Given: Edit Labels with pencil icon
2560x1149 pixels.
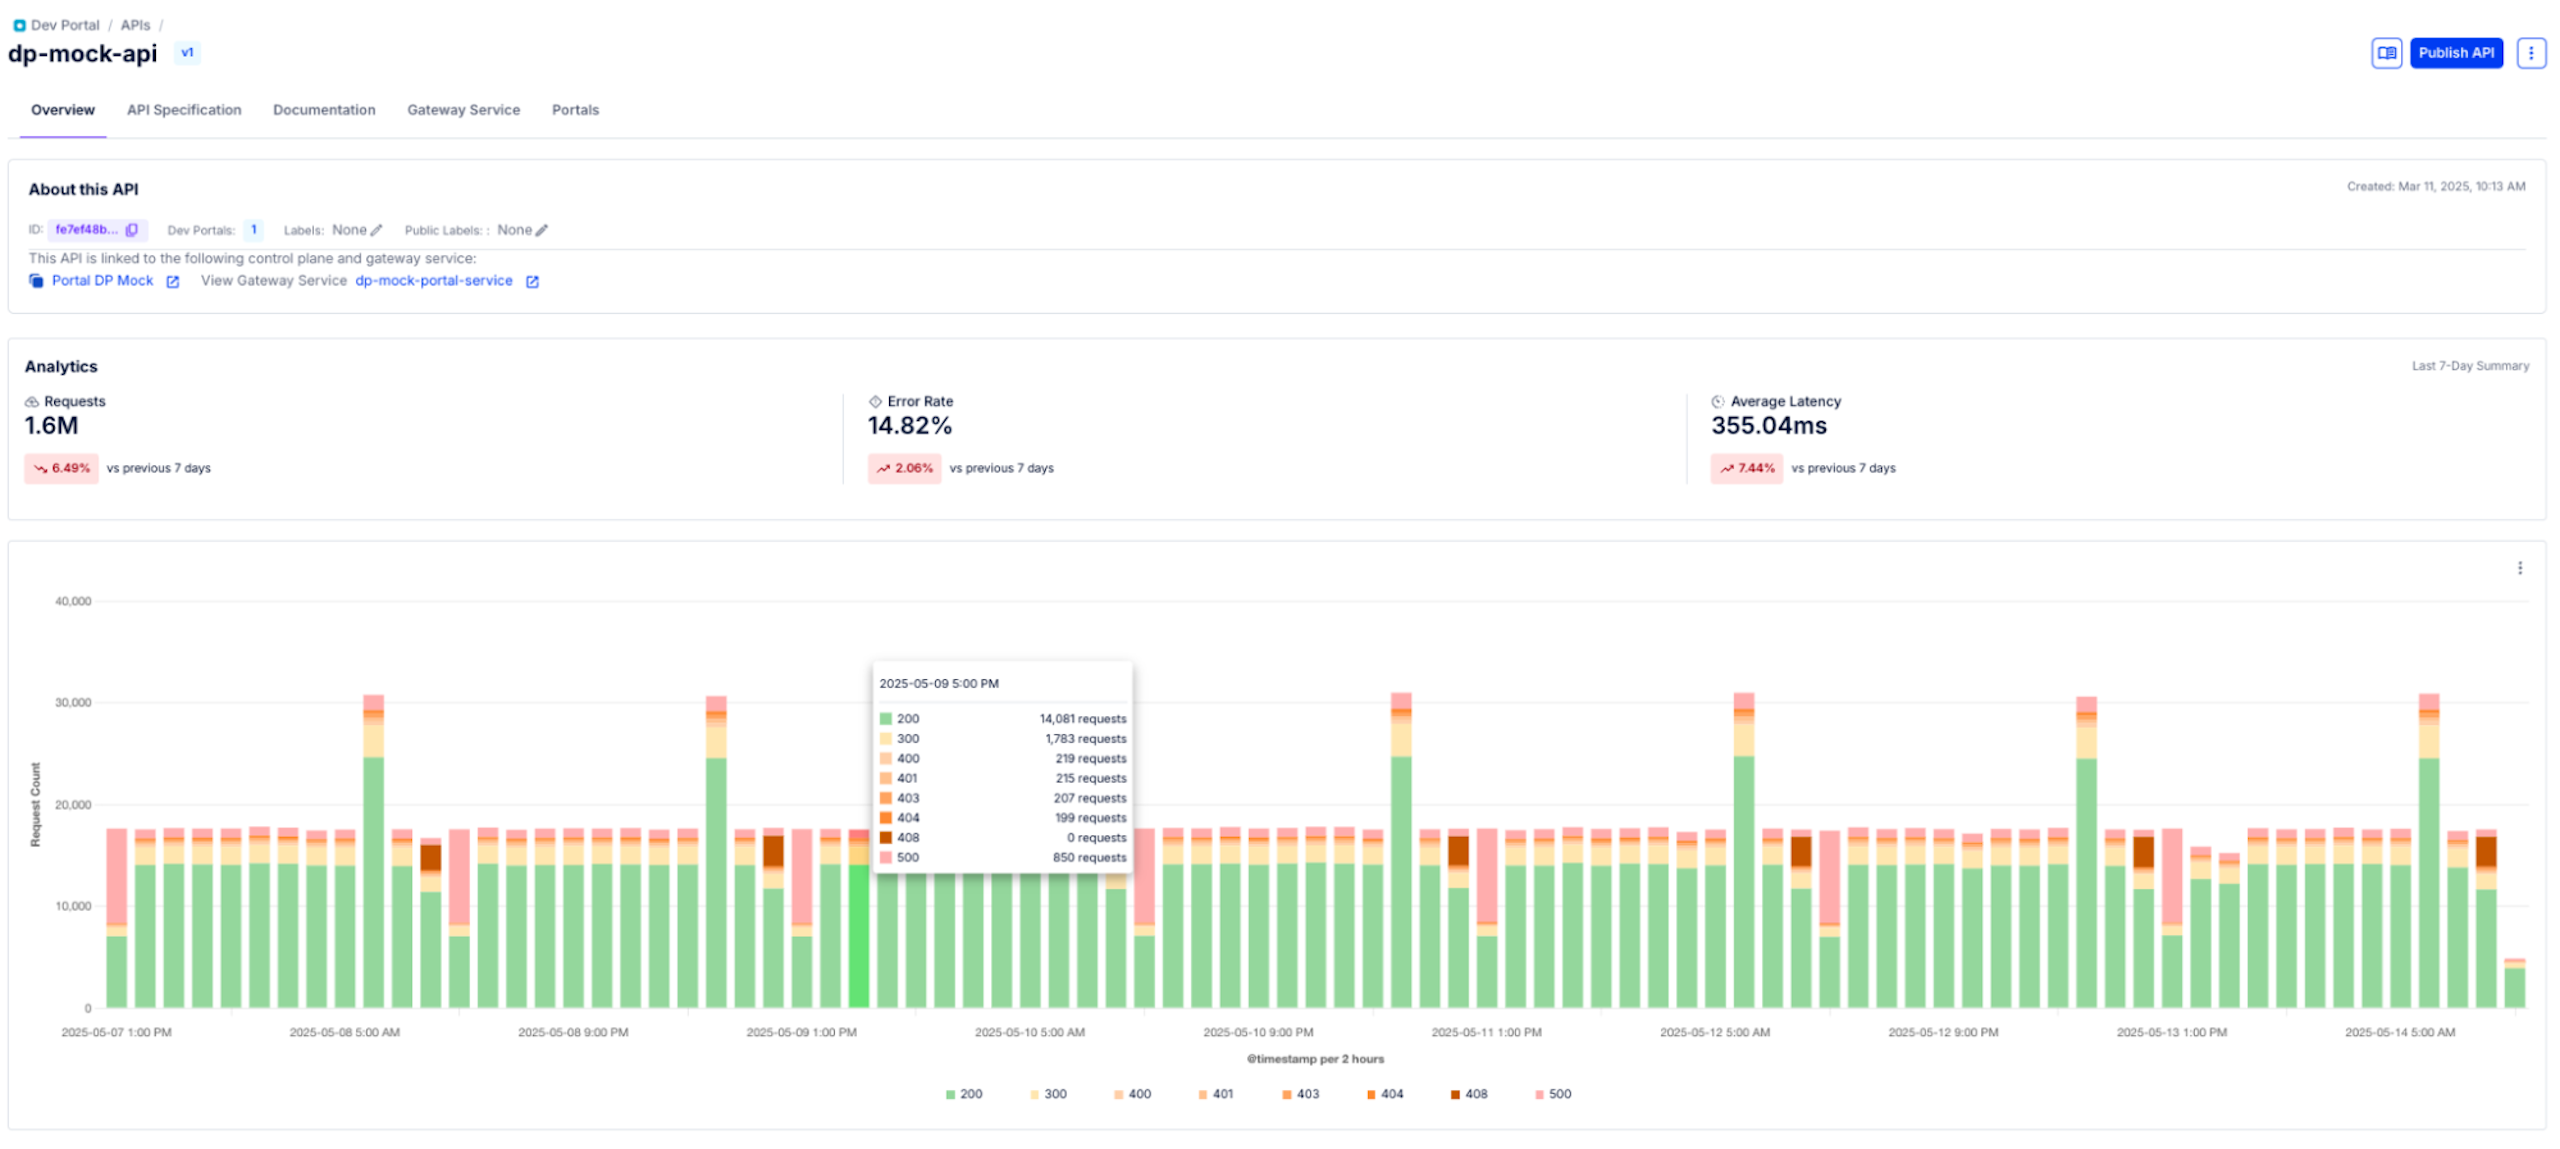Looking at the screenshot, I should [x=377, y=230].
